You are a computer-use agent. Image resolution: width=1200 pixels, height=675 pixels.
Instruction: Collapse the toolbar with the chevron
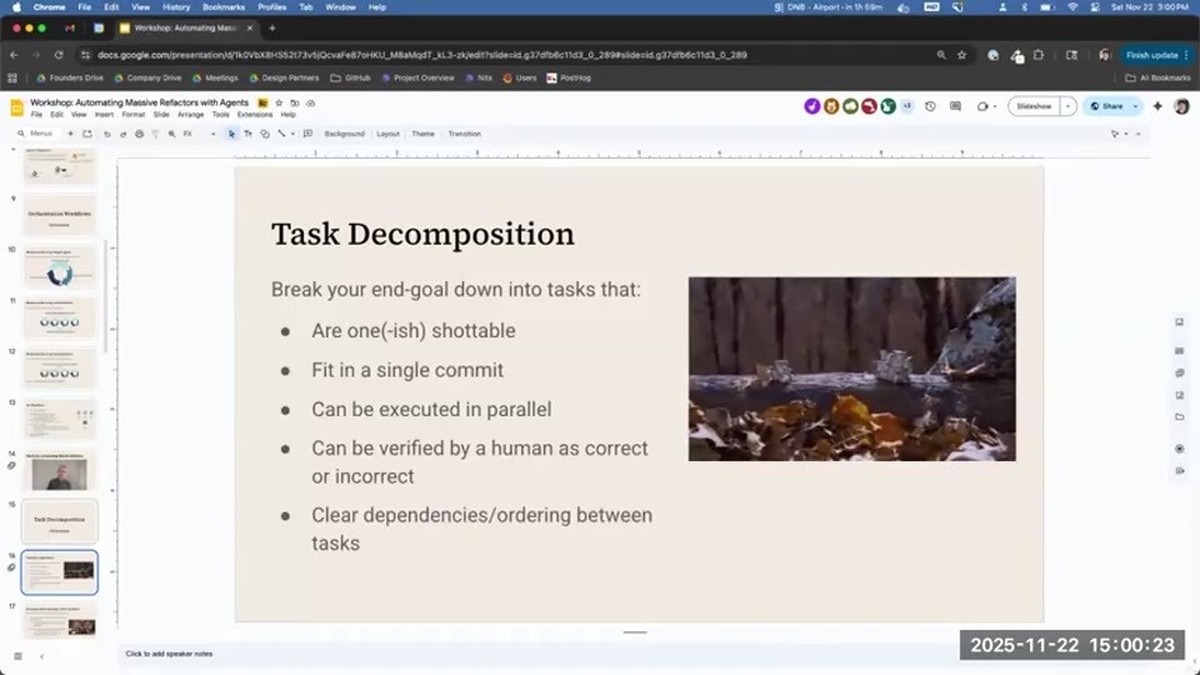[1140, 134]
